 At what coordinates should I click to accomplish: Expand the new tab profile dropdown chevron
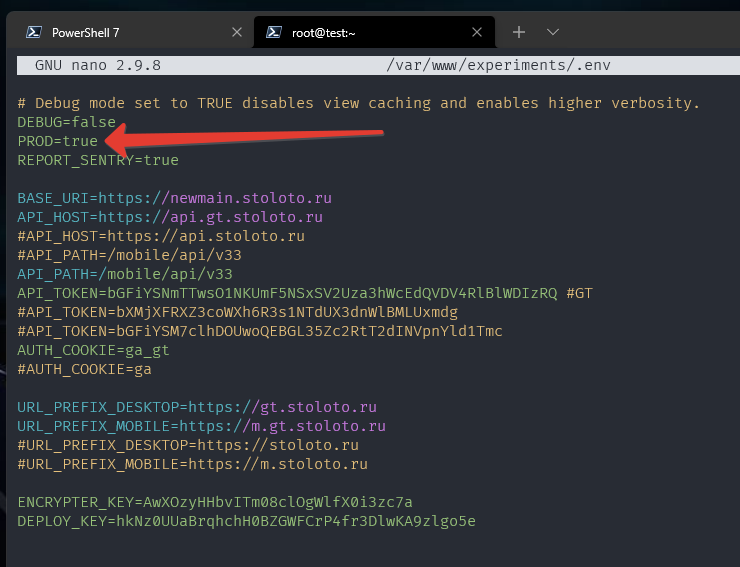pos(552,32)
